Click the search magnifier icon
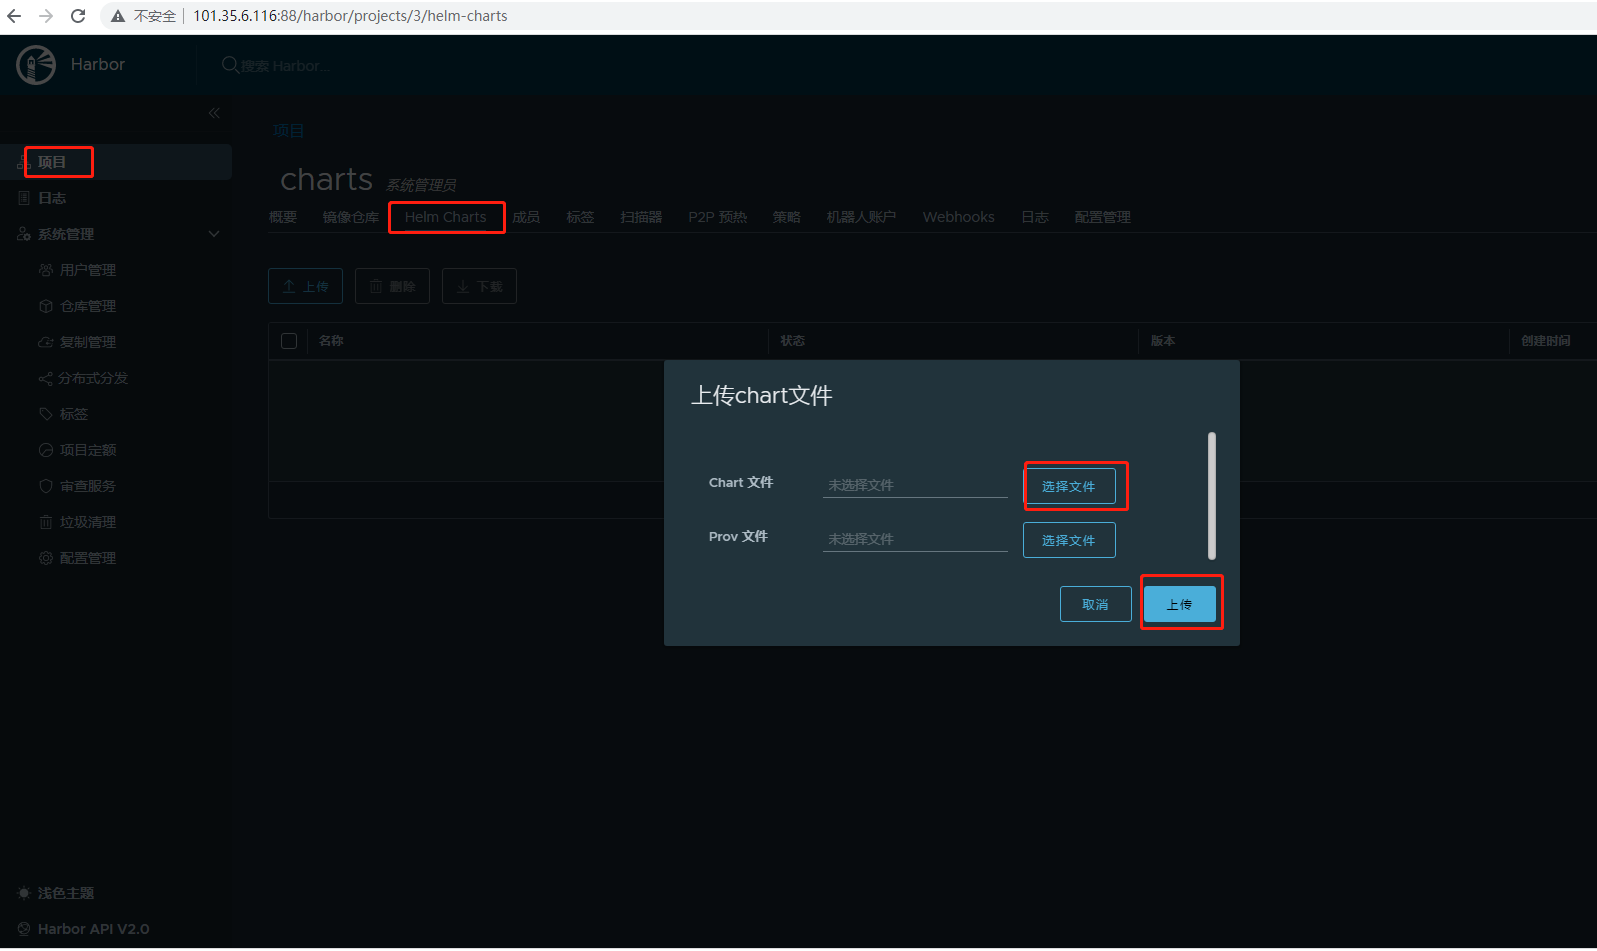This screenshot has height=951, width=1597. (x=230, y=65)
